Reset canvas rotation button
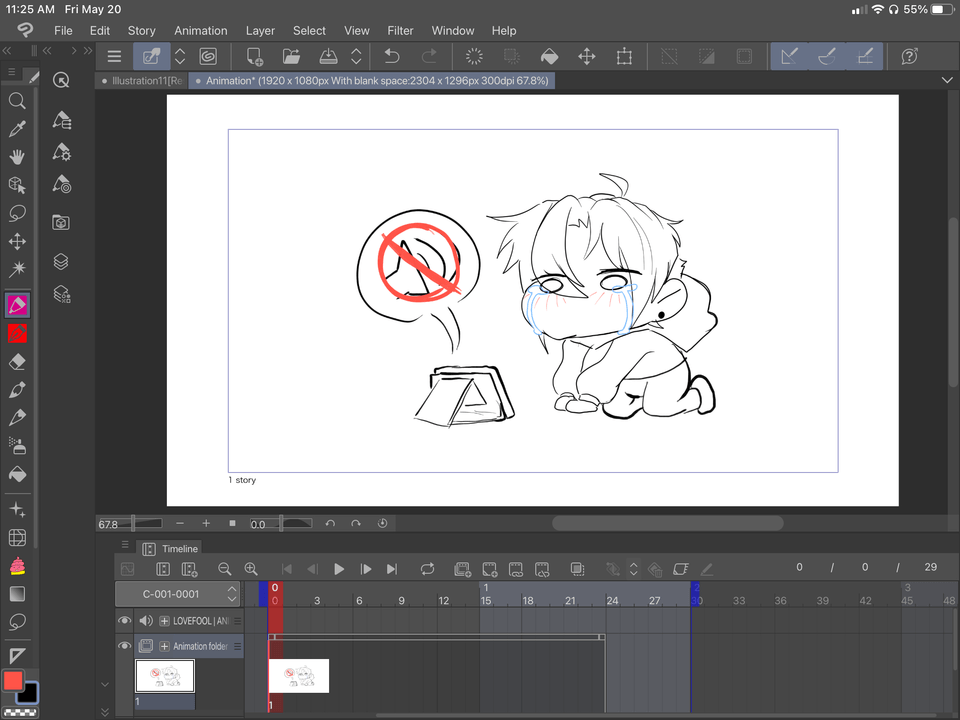Screen dimensions: 960x720 [383, 523]
